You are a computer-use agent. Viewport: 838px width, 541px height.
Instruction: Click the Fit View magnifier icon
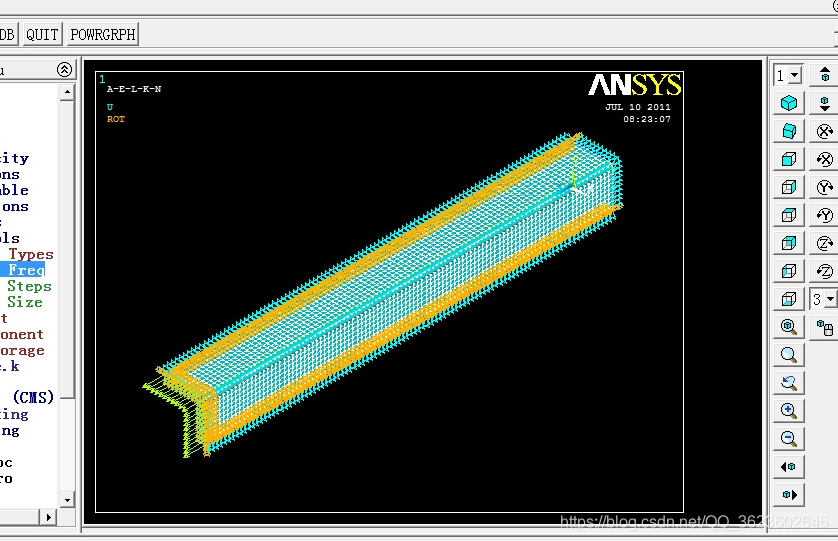coord(789,327)
